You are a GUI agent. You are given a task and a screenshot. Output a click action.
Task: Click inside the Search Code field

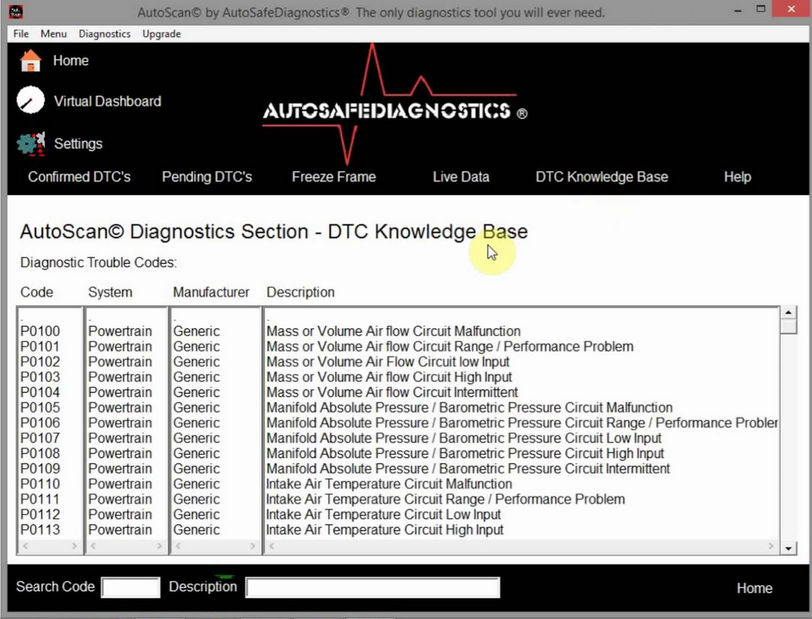[x=130, y=588]
